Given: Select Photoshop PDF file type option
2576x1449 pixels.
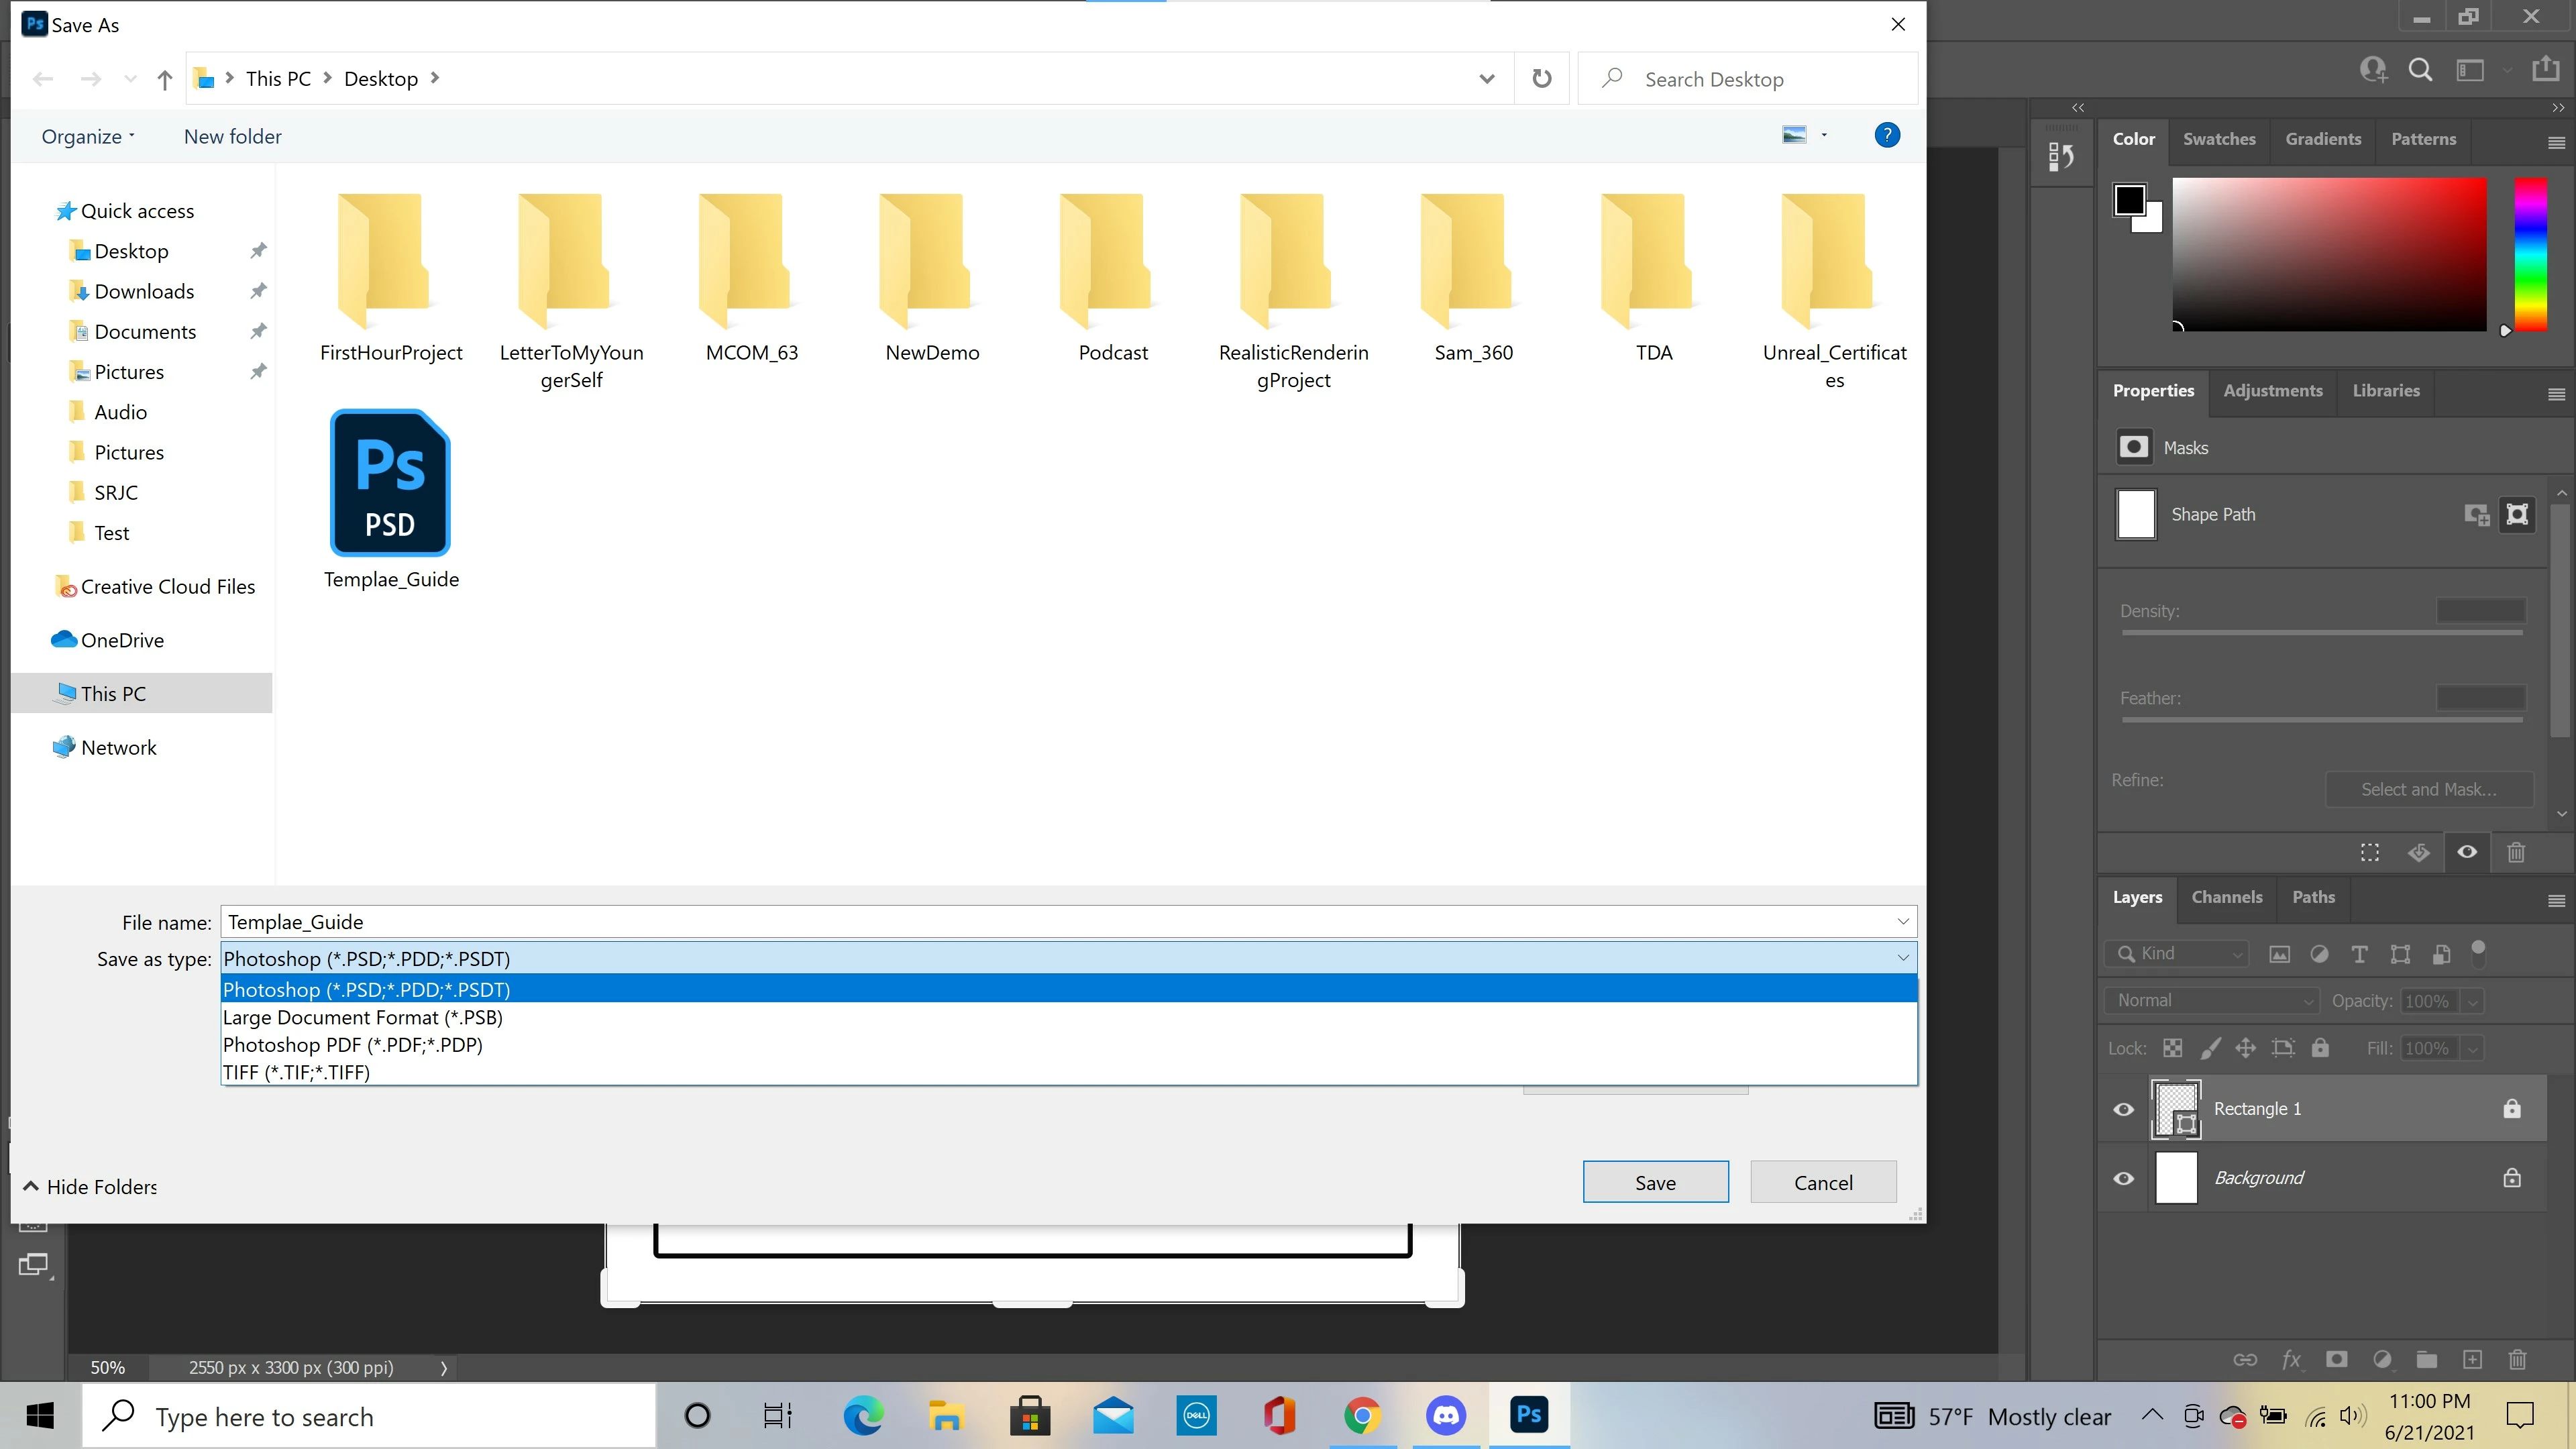Looking at the screenshot, I should click(353, 1044).
